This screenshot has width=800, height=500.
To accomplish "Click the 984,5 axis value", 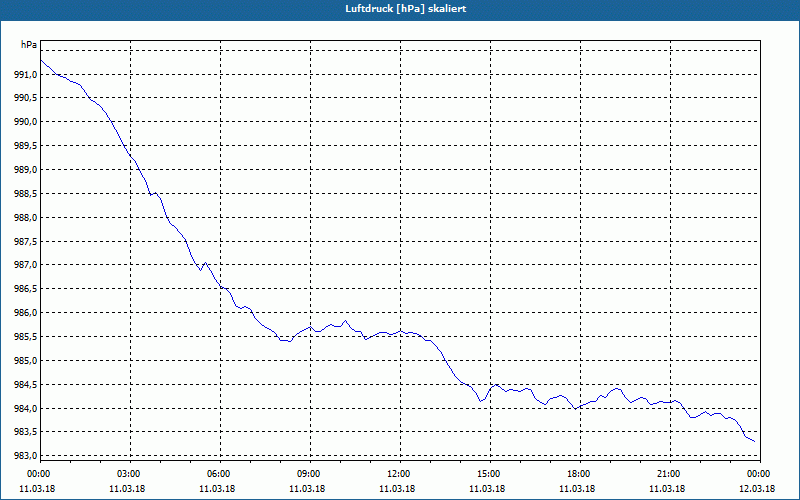I will point(26,385).
